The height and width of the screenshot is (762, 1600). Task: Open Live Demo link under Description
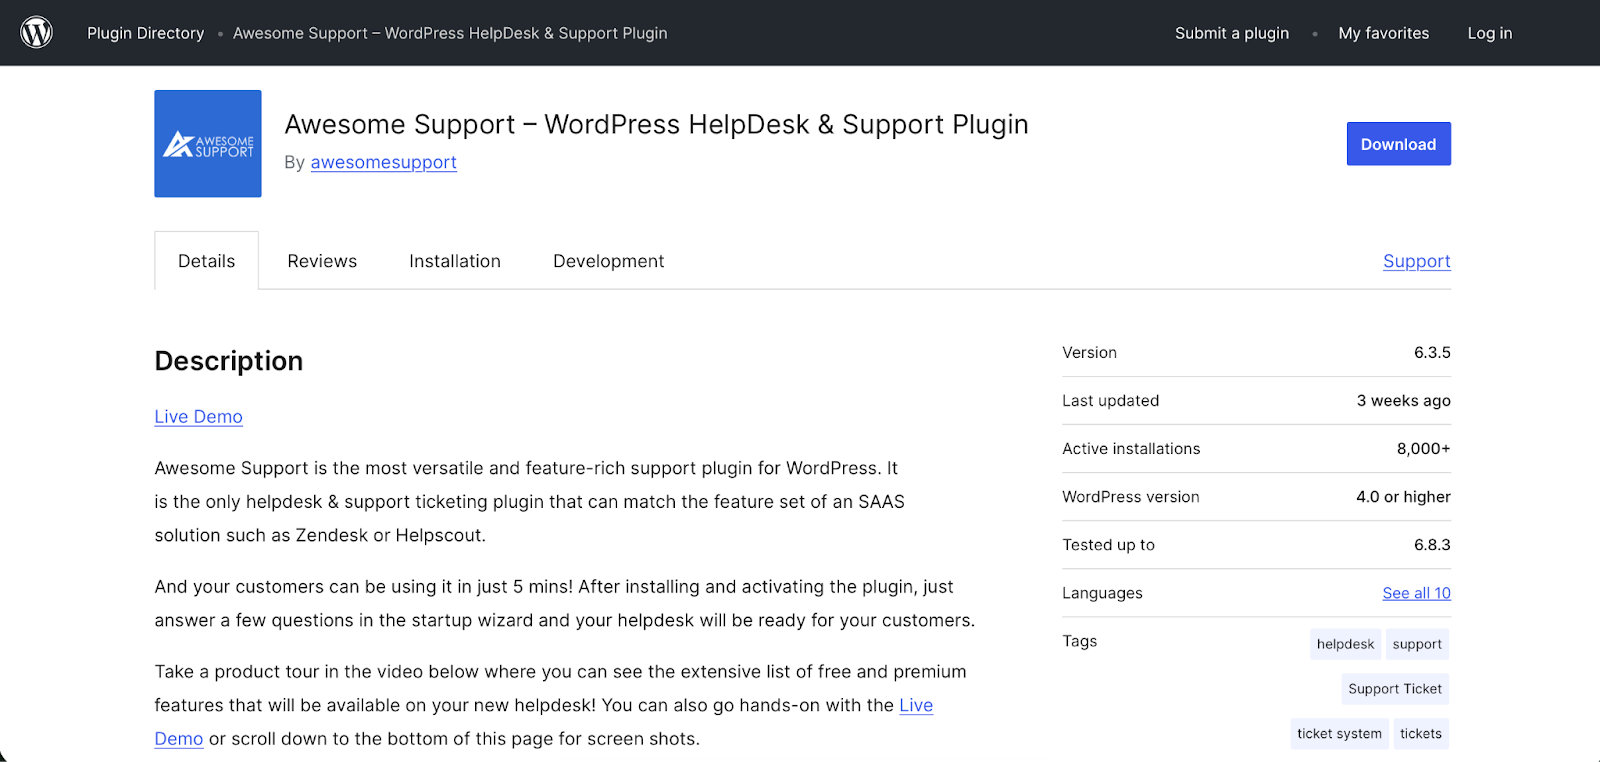tap(198, 417)
